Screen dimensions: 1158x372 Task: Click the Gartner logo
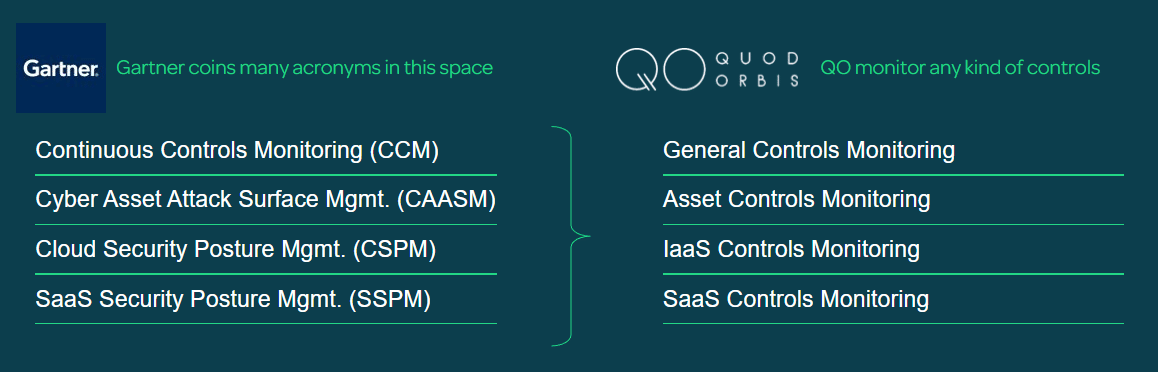click(x=61, y=68)
